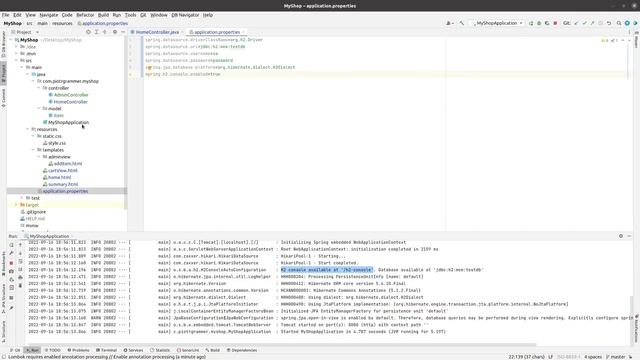Stop MyShopApplication with red stop icon
The image size is (640, 360).
555,23
